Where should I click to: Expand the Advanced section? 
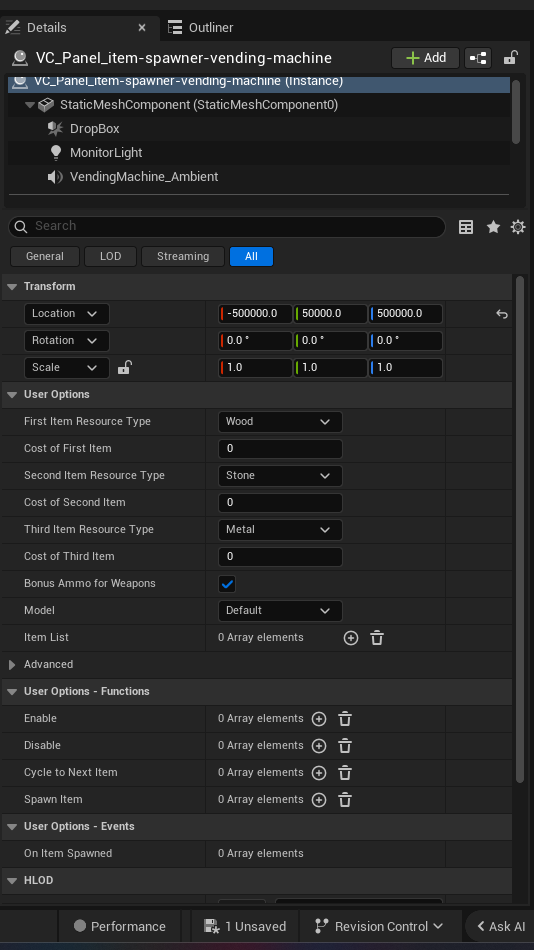pyautogui.click(x=12, y=665)
